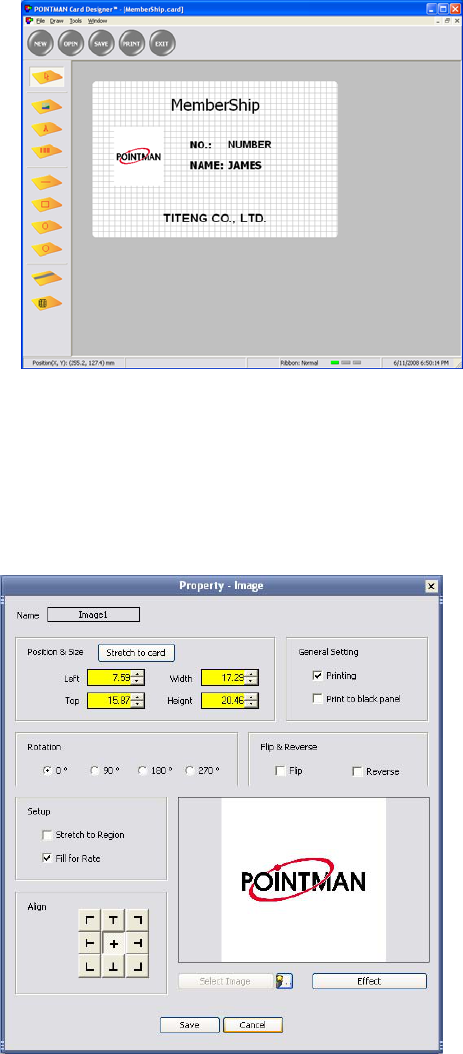Align image to middle left
Image resolution: width=463 pixels, height=1054 pixels.
90,944
